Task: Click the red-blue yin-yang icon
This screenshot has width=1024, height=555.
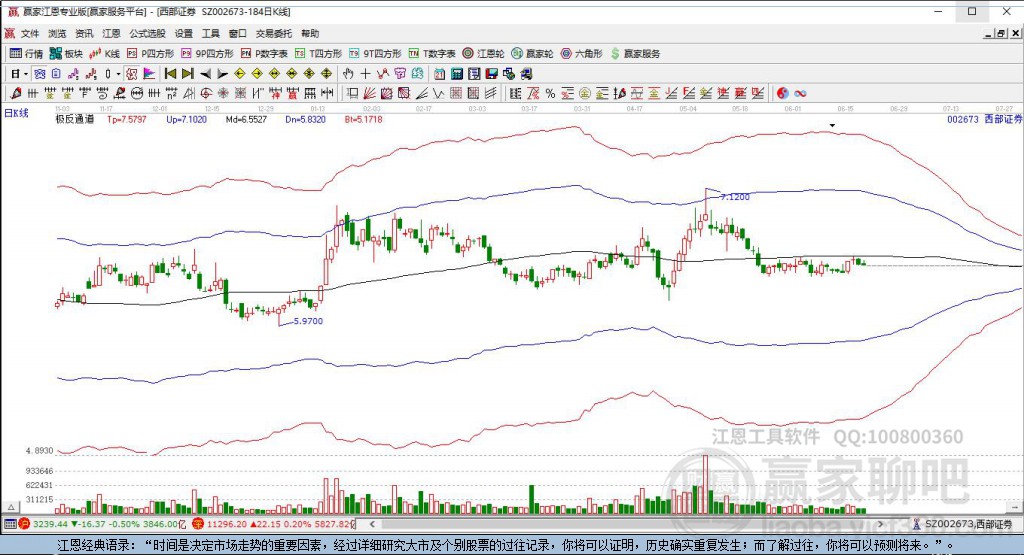Action: 782,93
